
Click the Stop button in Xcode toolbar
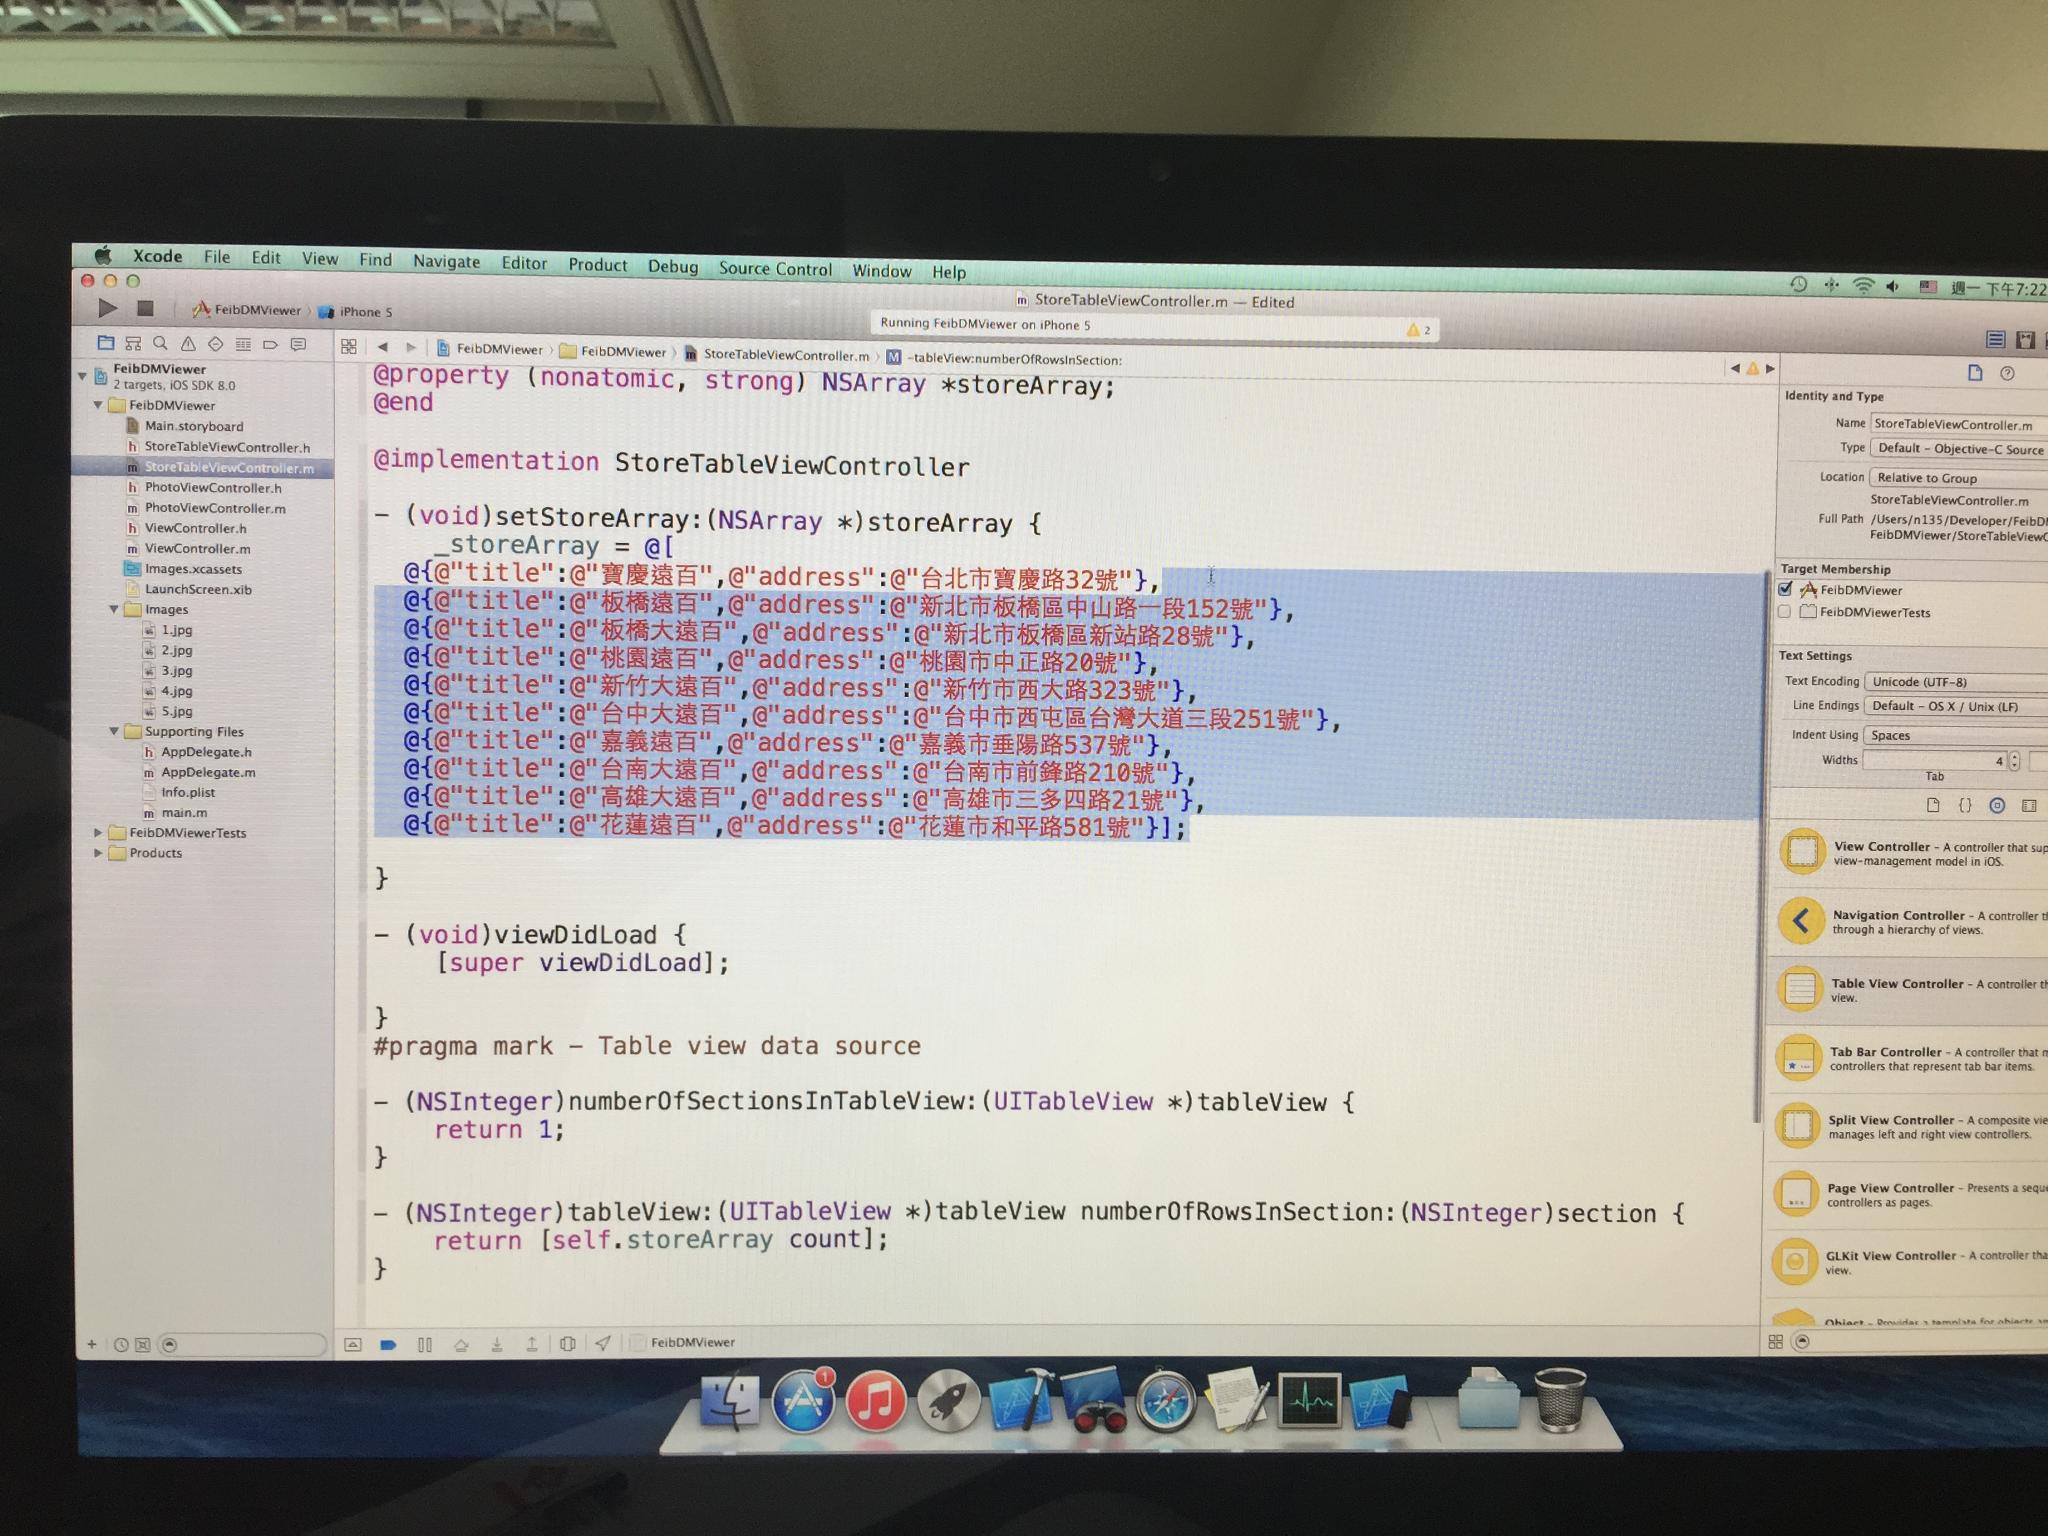[x=145, y=308]
